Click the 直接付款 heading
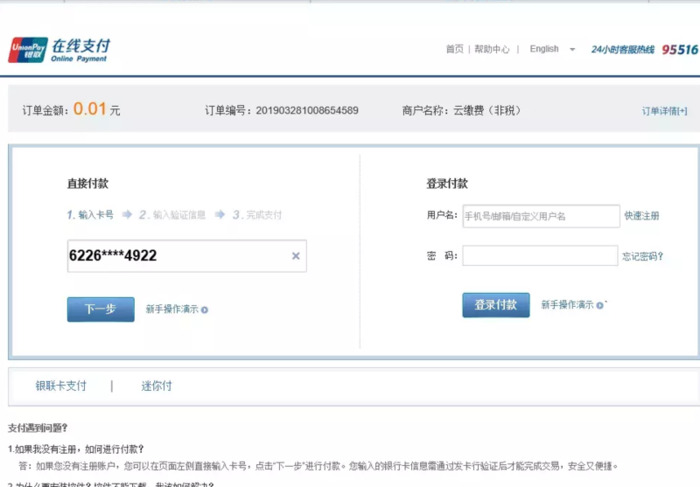The image size is (700, 487). pos(88,183)
